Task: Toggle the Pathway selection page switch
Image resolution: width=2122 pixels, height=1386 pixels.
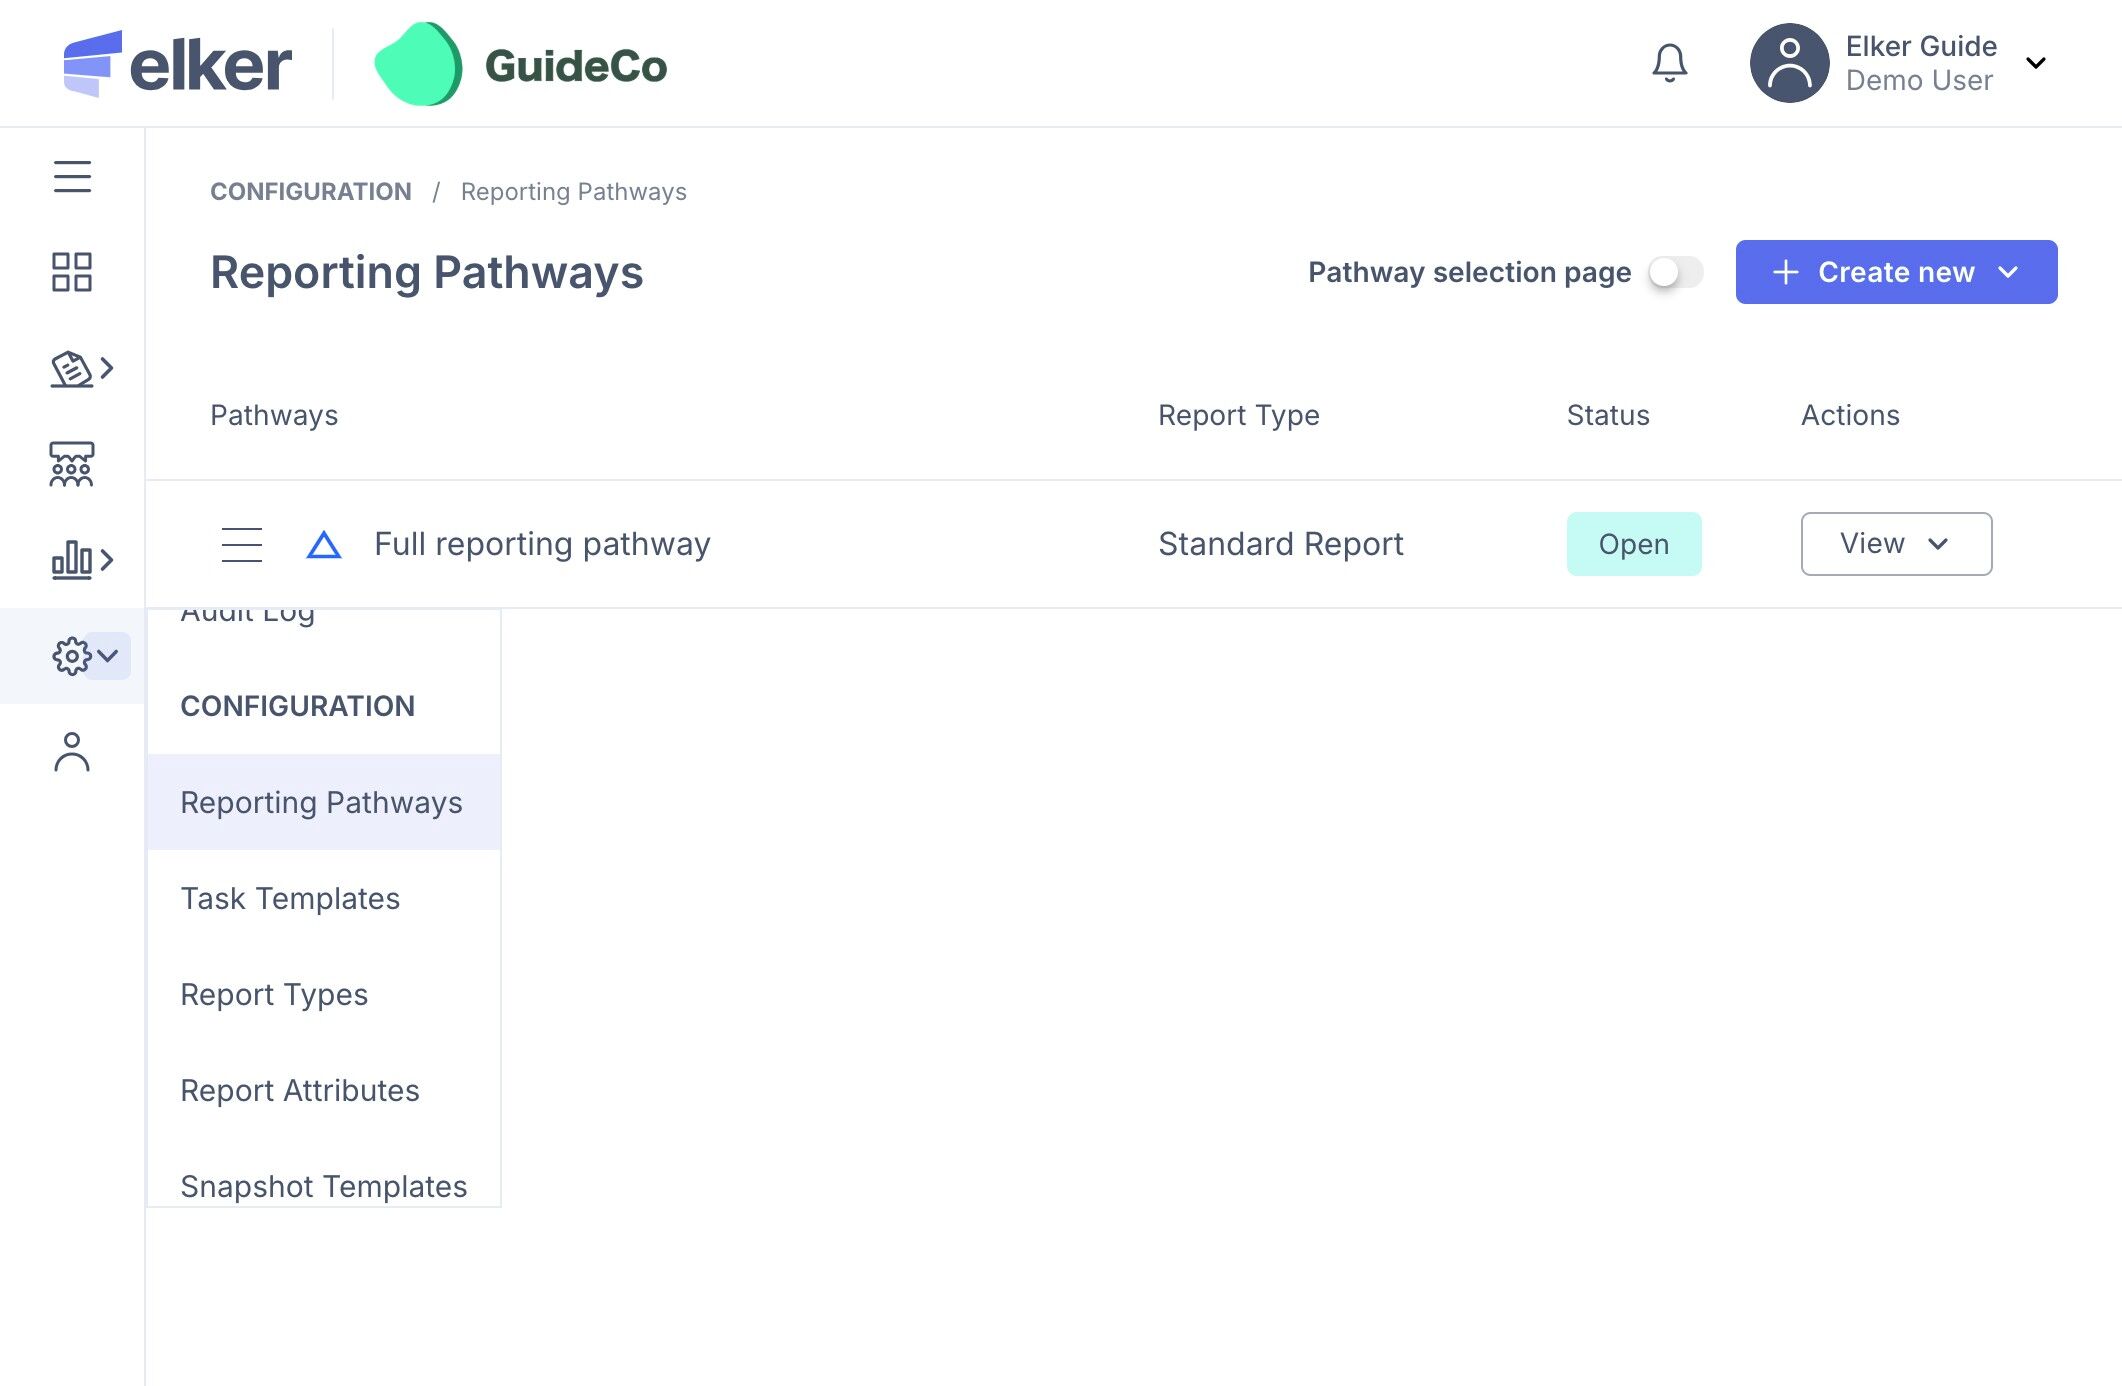Action: (1676, 272)
